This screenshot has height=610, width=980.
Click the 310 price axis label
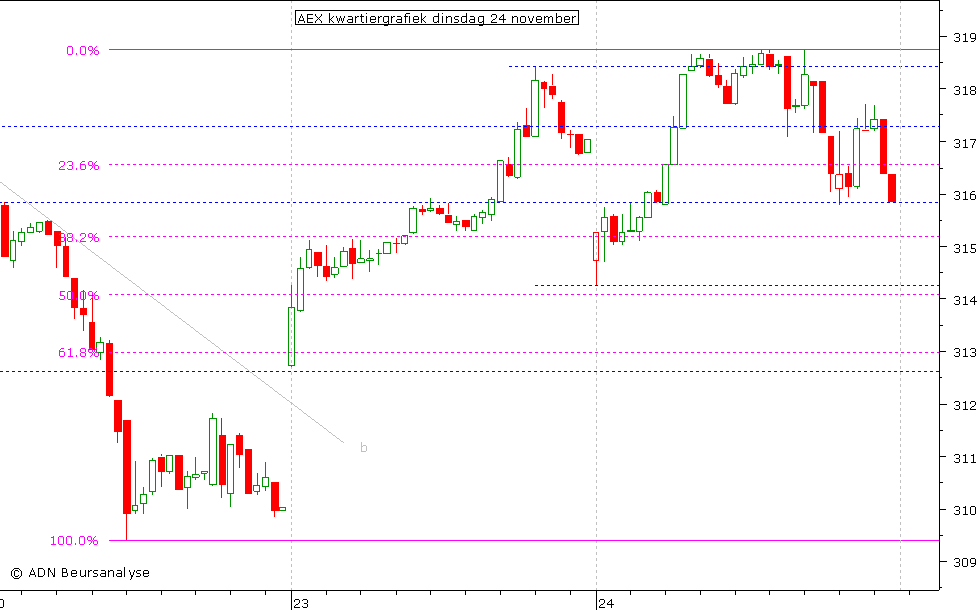pos(964,511)
